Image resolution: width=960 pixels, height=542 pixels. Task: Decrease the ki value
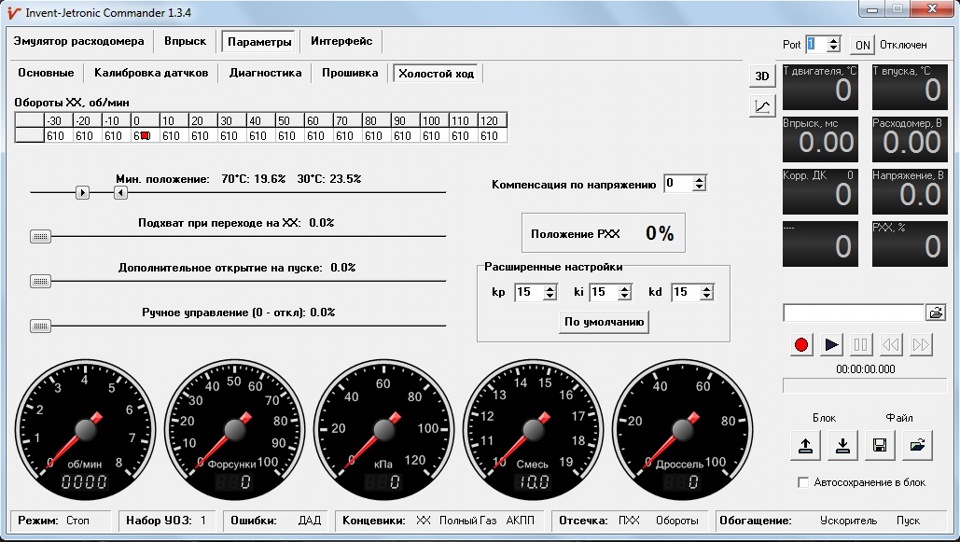tap(624, 296)
